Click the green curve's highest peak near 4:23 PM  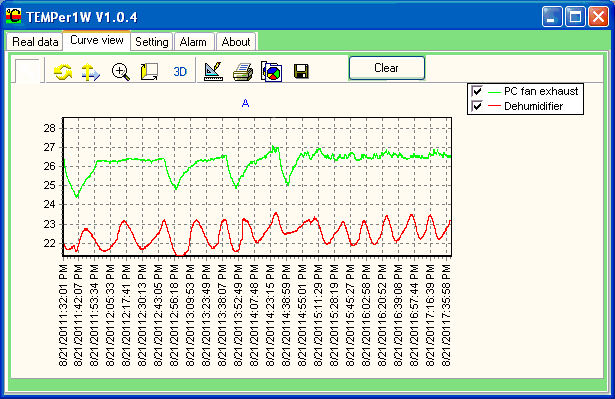(x=273, y=147)
